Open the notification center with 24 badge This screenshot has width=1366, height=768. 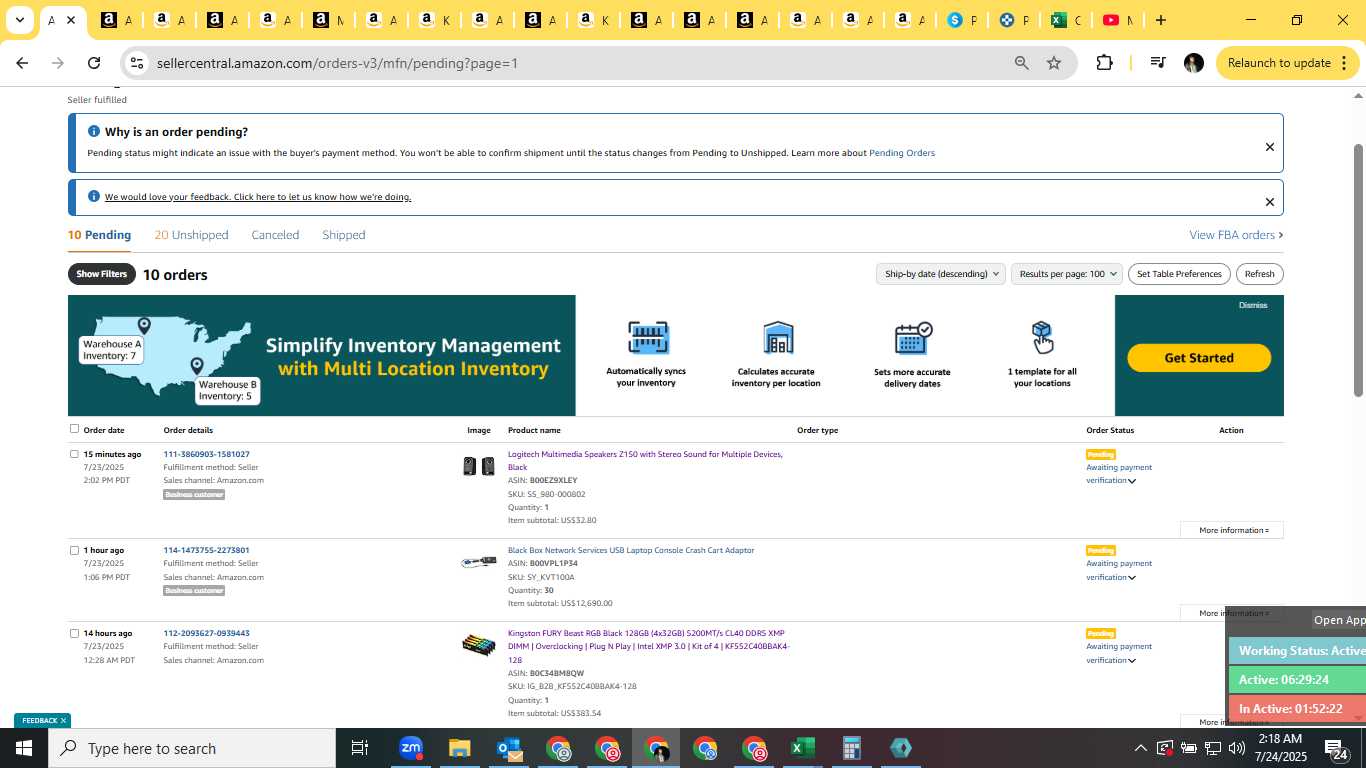pos(1337,749)
